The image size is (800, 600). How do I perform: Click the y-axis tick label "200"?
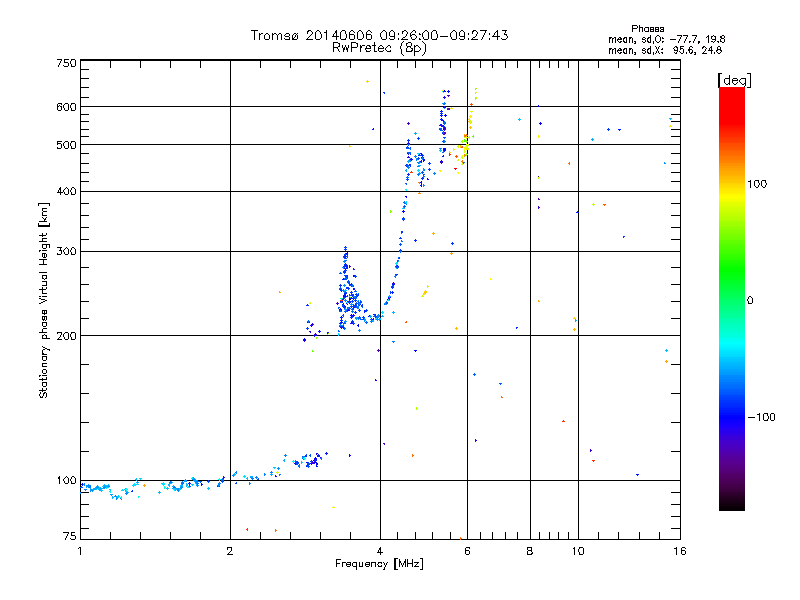click(x=66, y=336)
